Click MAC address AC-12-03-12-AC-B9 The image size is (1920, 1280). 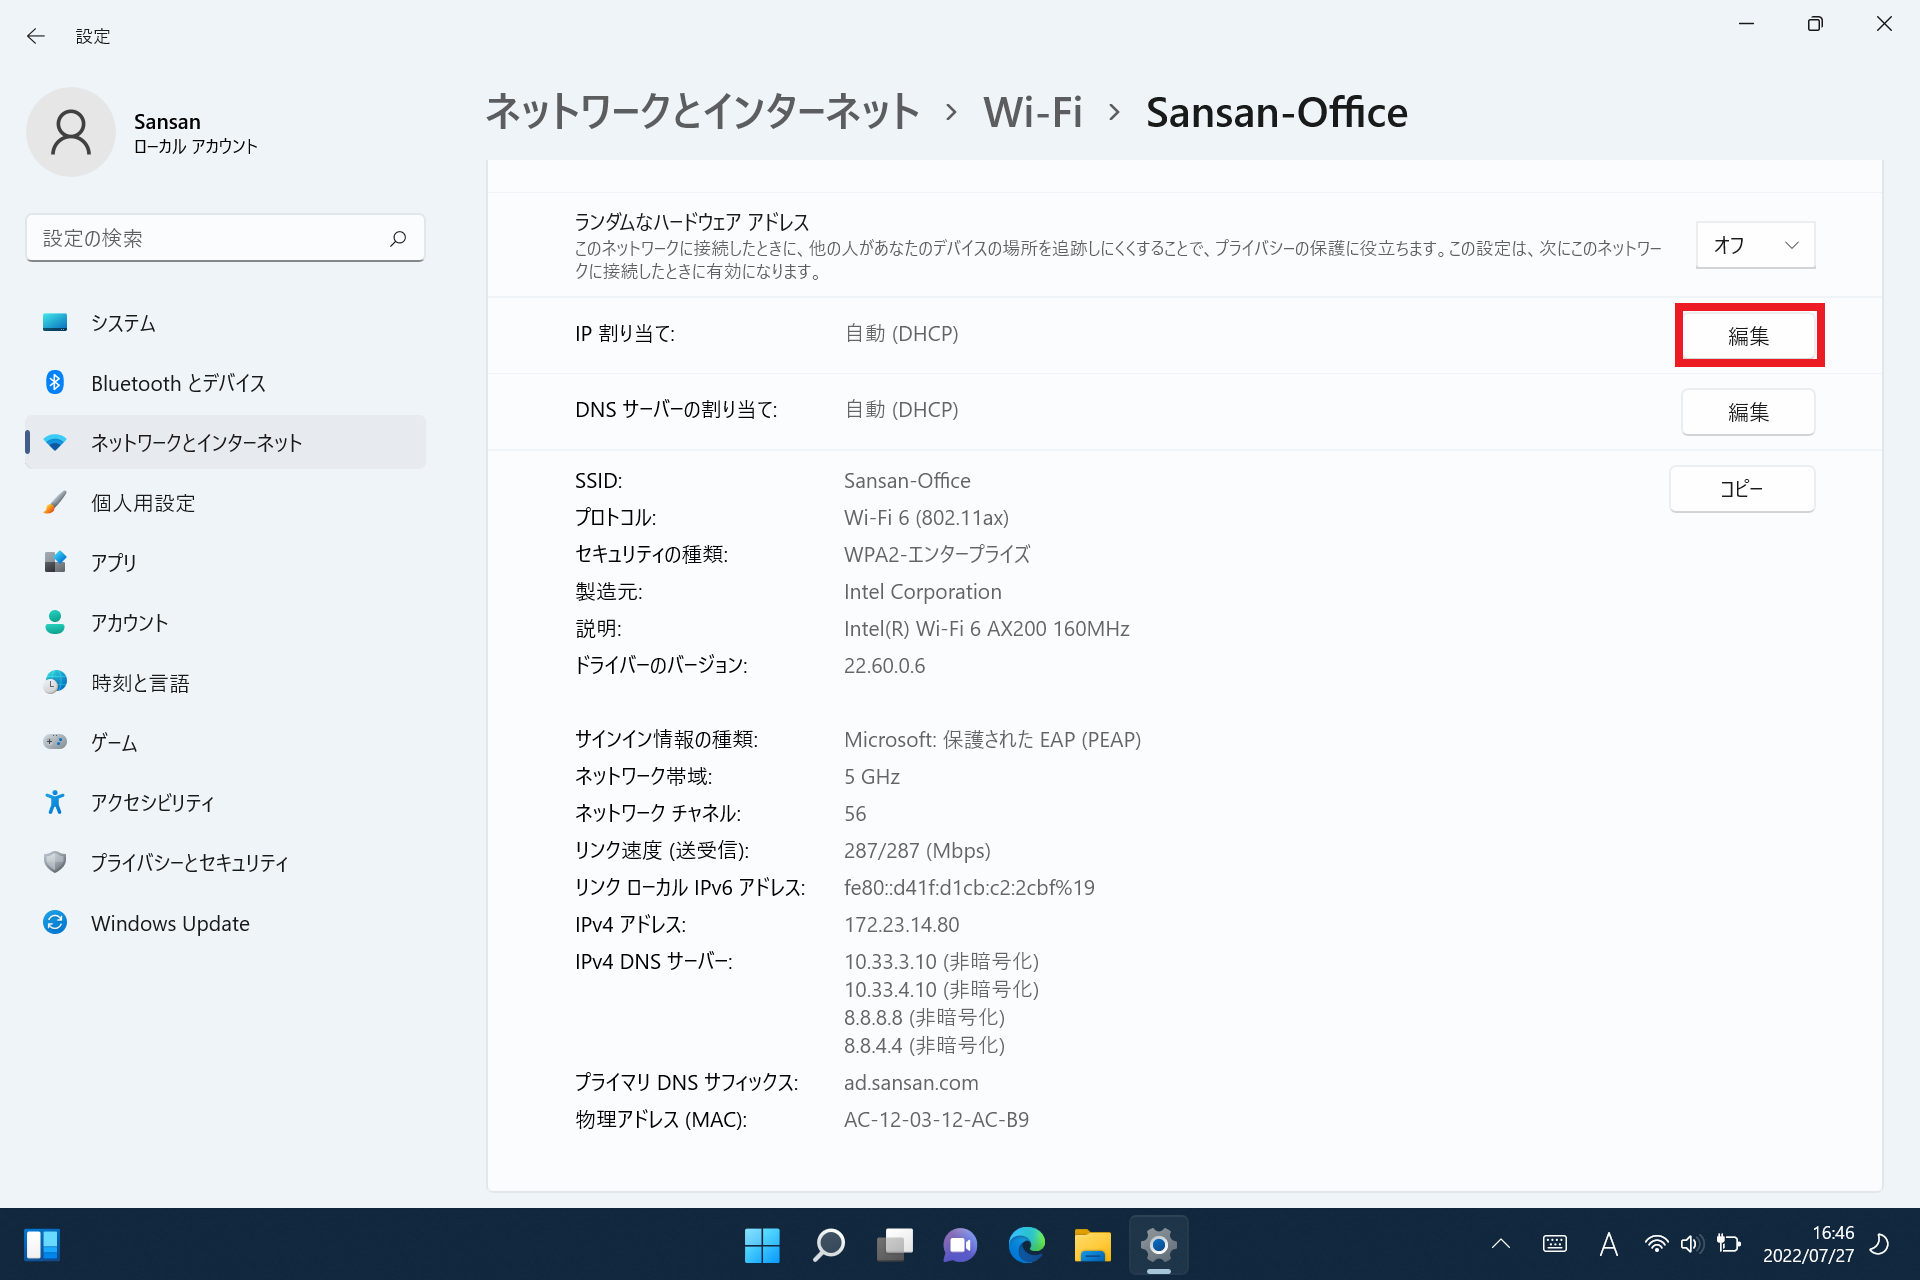coord(936,1119)
